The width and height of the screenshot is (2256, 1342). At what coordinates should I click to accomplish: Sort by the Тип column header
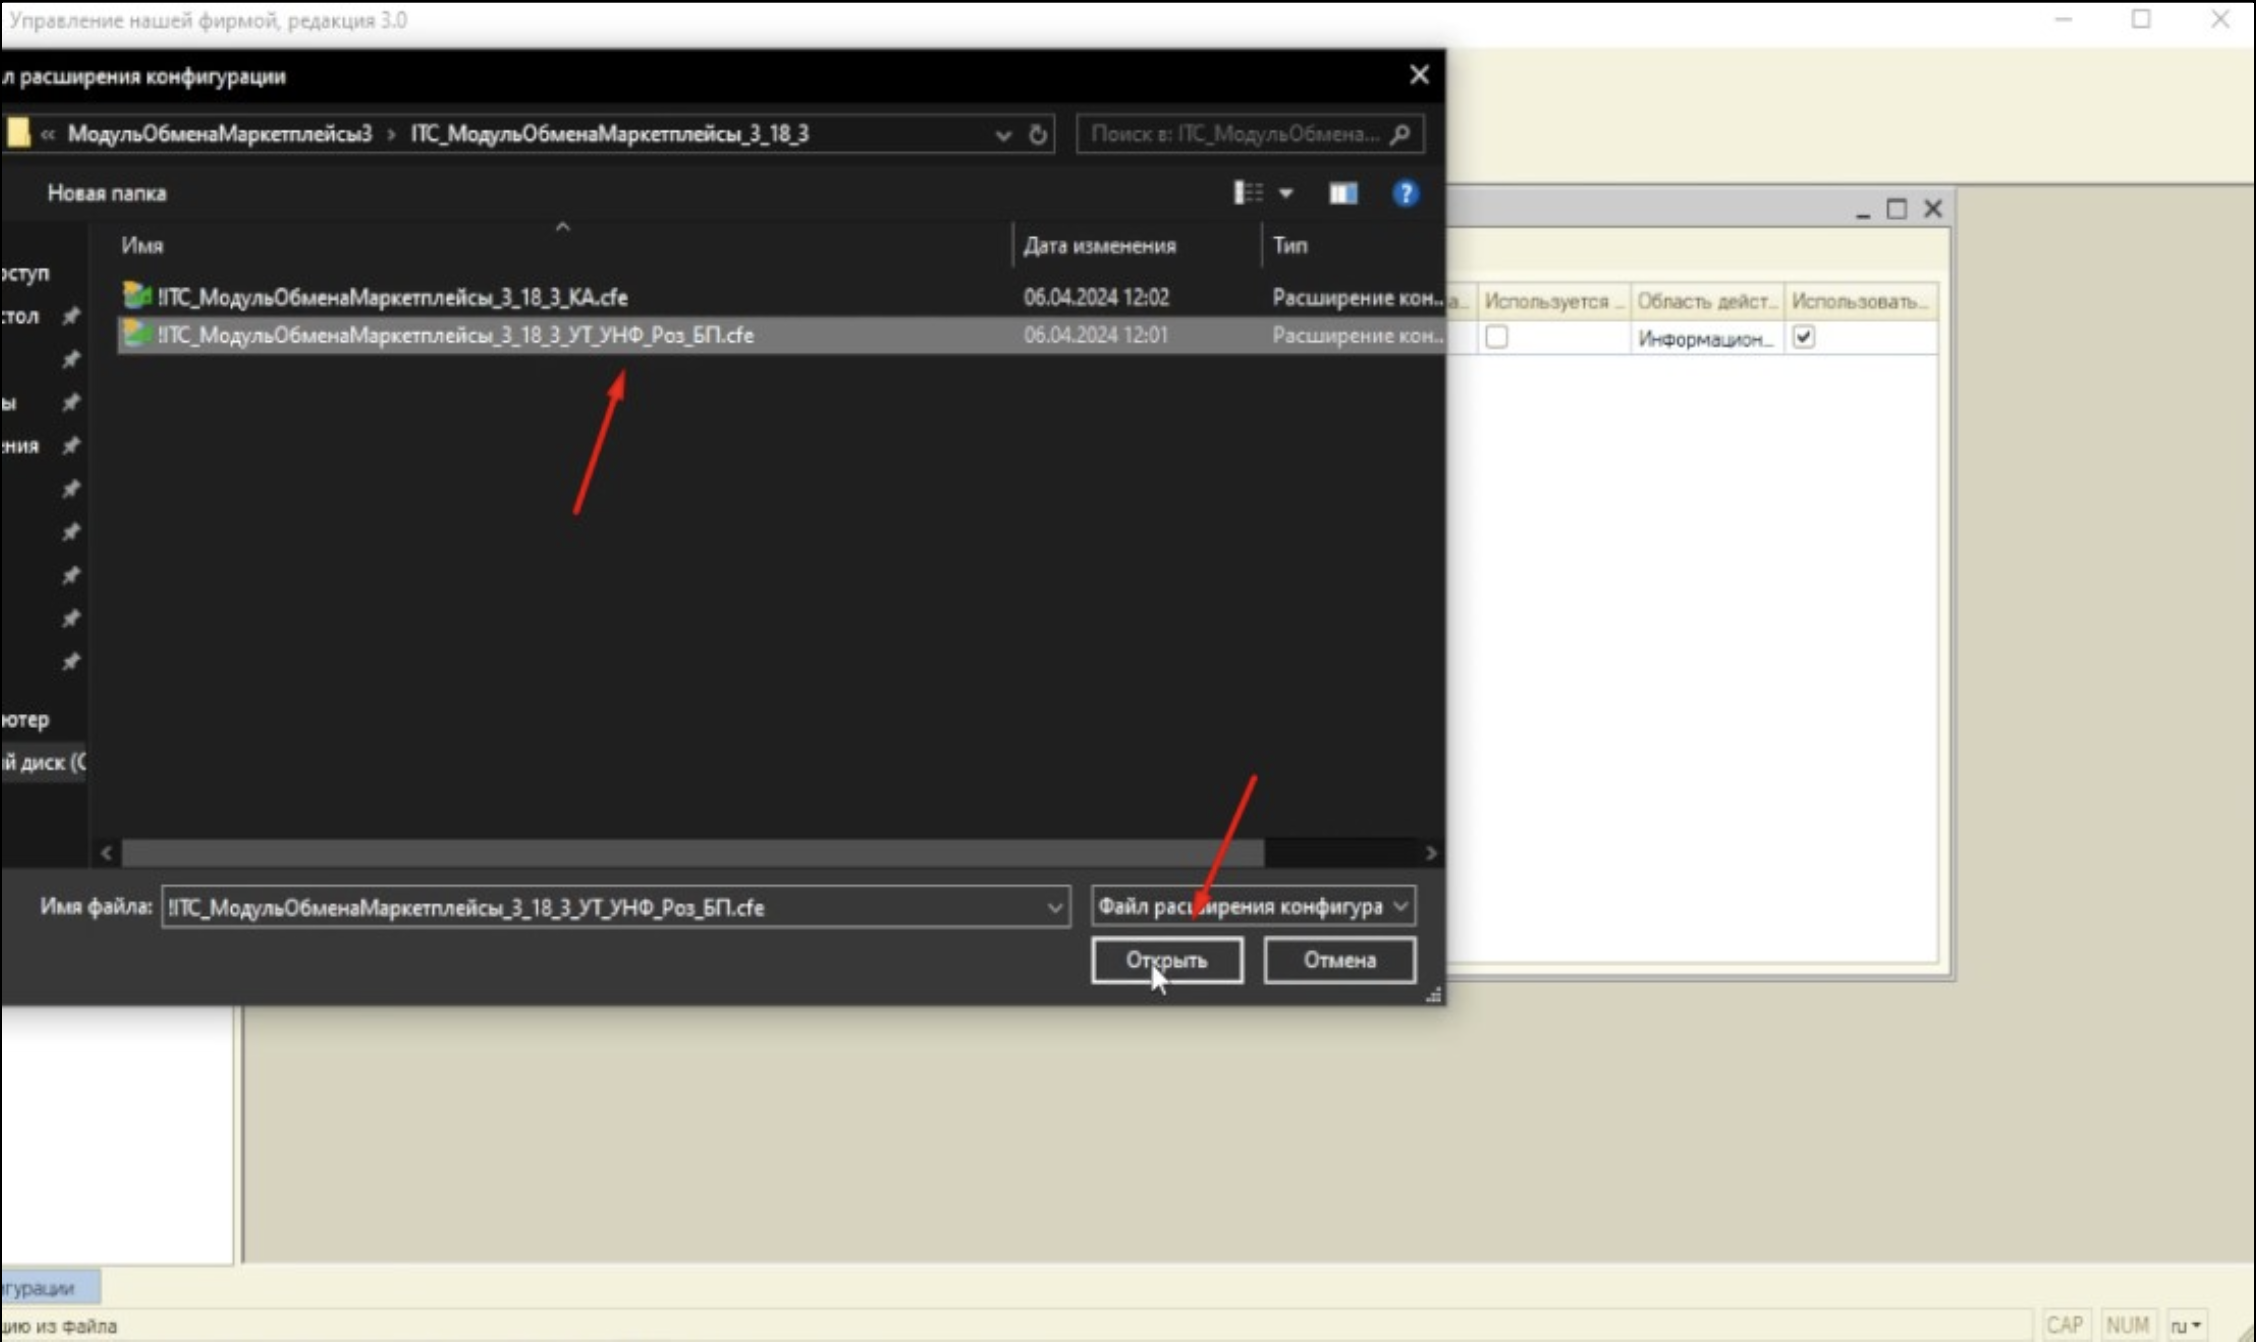[x=1290, y=245]
